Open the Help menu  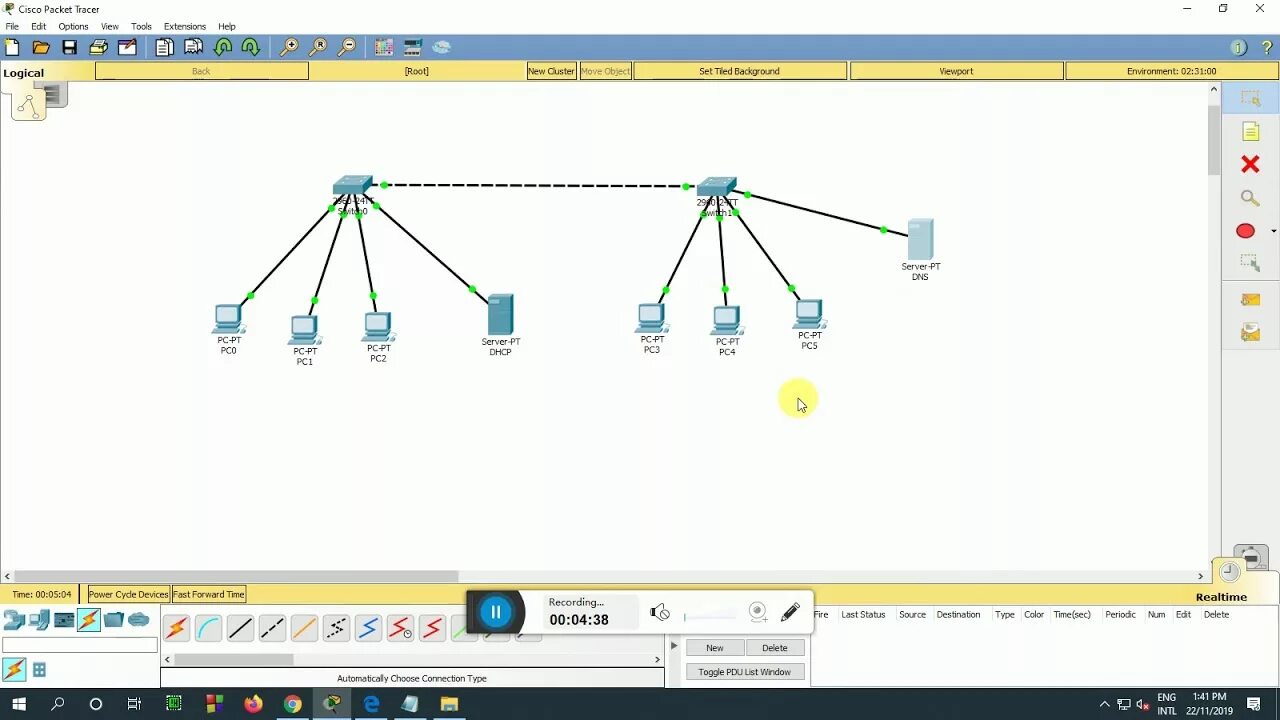tap(227, 26)
